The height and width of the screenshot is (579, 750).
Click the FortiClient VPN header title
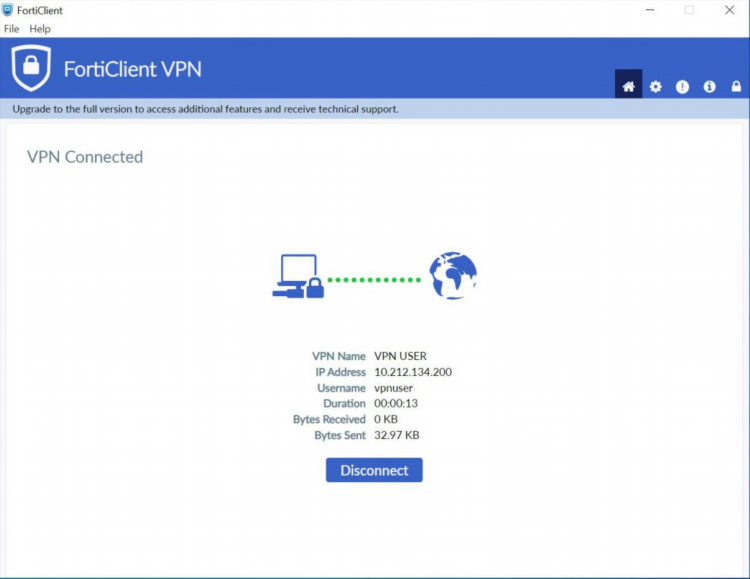[132, 69]
